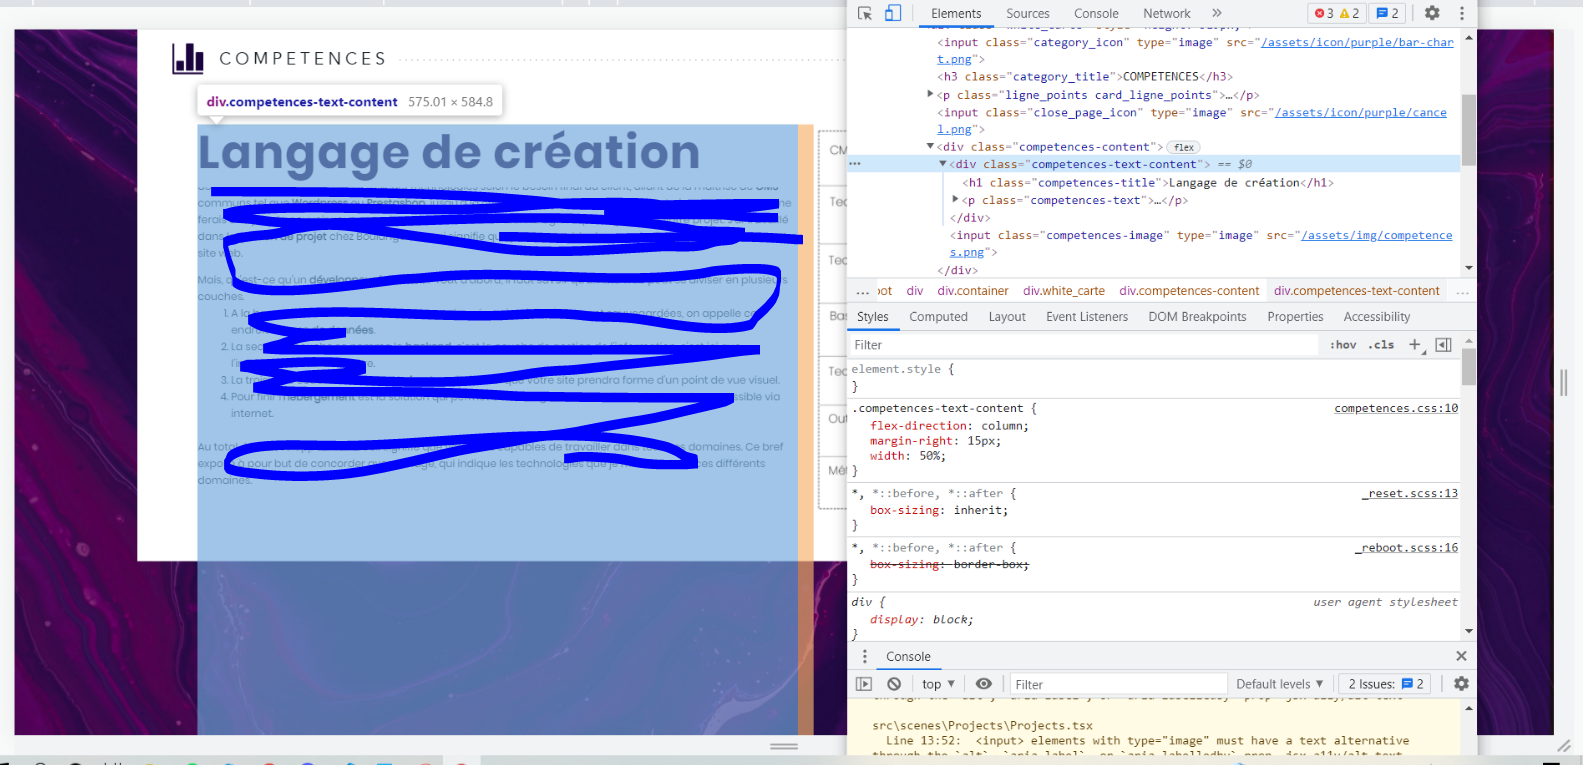
Task: Select the h1 competences-title DOM line
Action: tap(1148, 182)
